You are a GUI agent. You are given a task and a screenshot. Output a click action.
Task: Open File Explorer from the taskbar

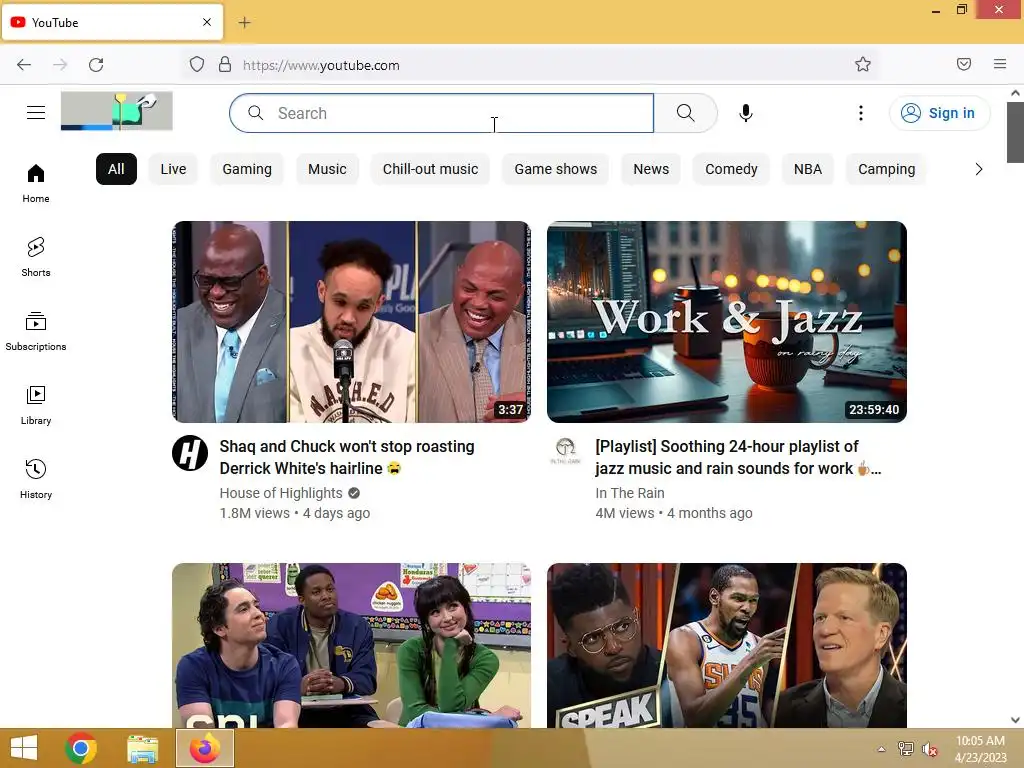pos(142,748)
